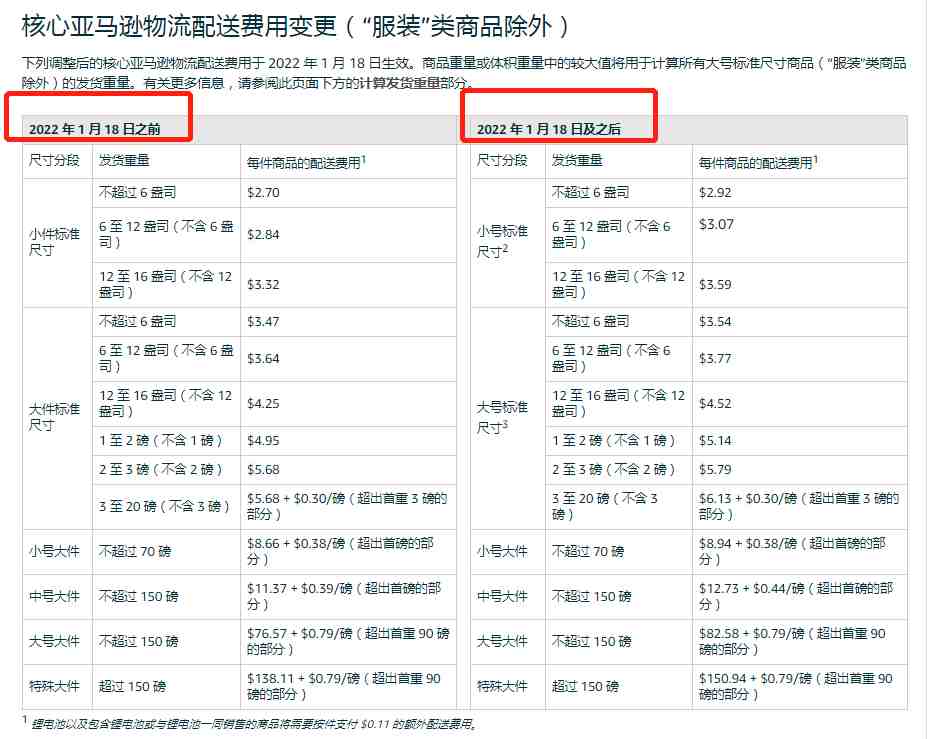Select the "$5.14" fee value

[715, 441]
